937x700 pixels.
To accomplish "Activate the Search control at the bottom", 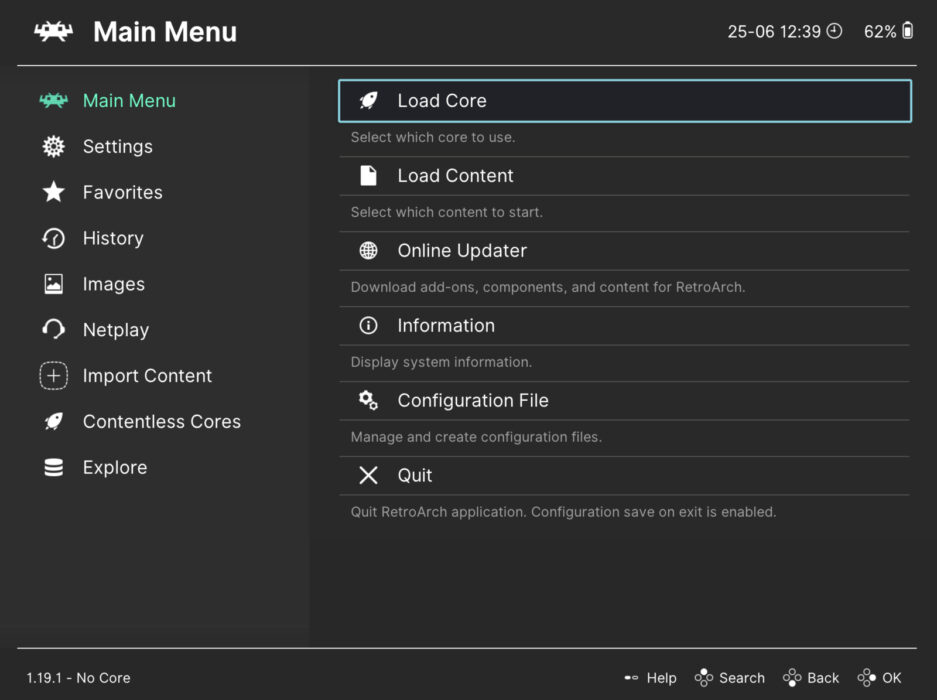I will 730,678.
